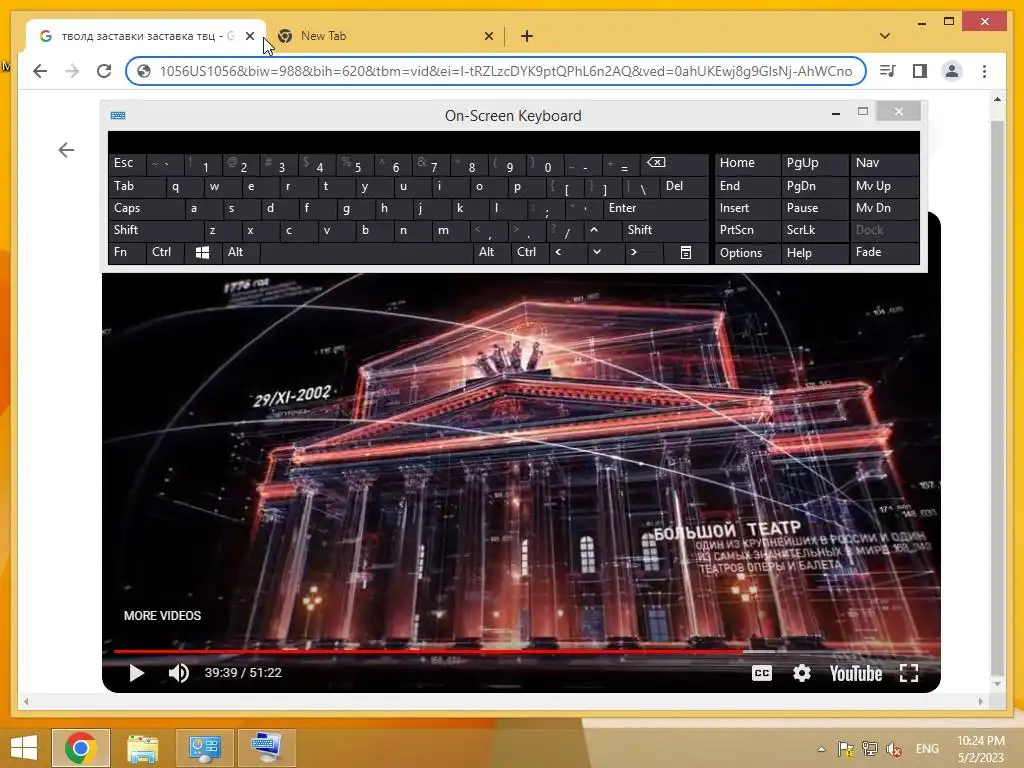
Task: Click the Mv Up key
Action: click(884, 187)
